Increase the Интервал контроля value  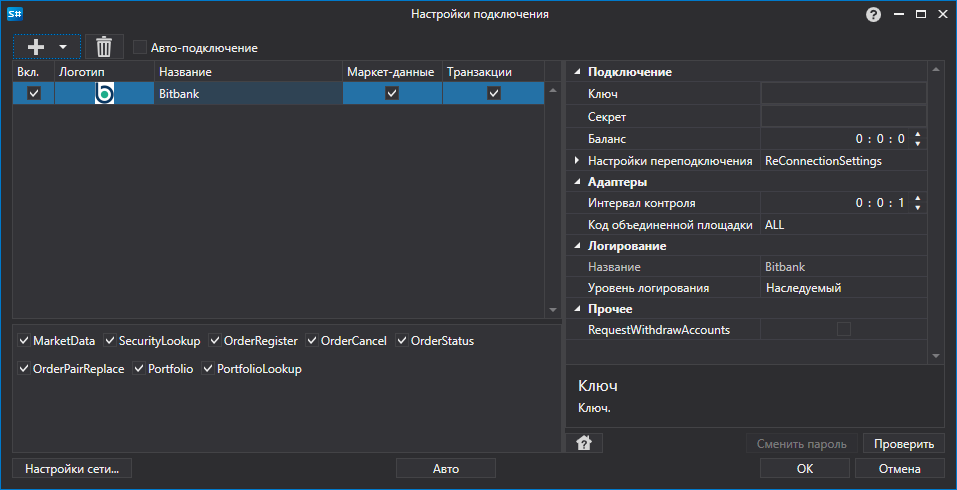tap(917, 198)
